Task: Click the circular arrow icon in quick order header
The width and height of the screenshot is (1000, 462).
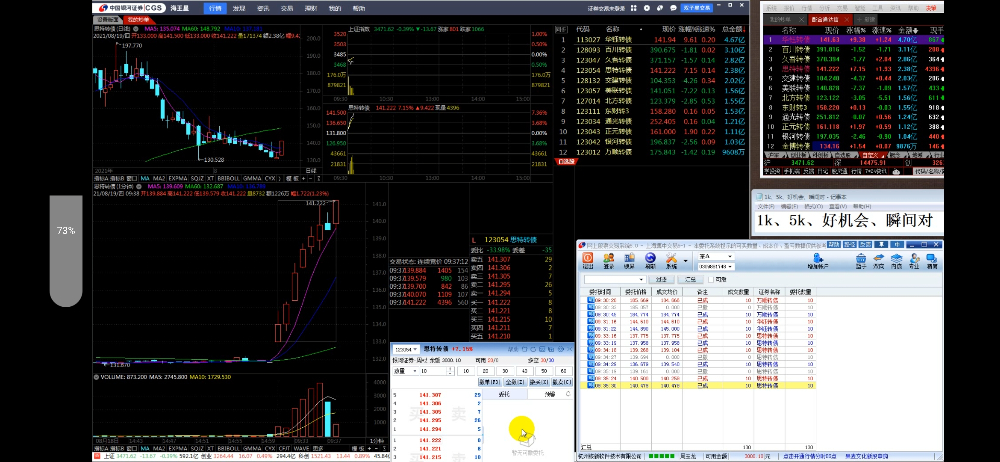Action: (x=533, y=350)
